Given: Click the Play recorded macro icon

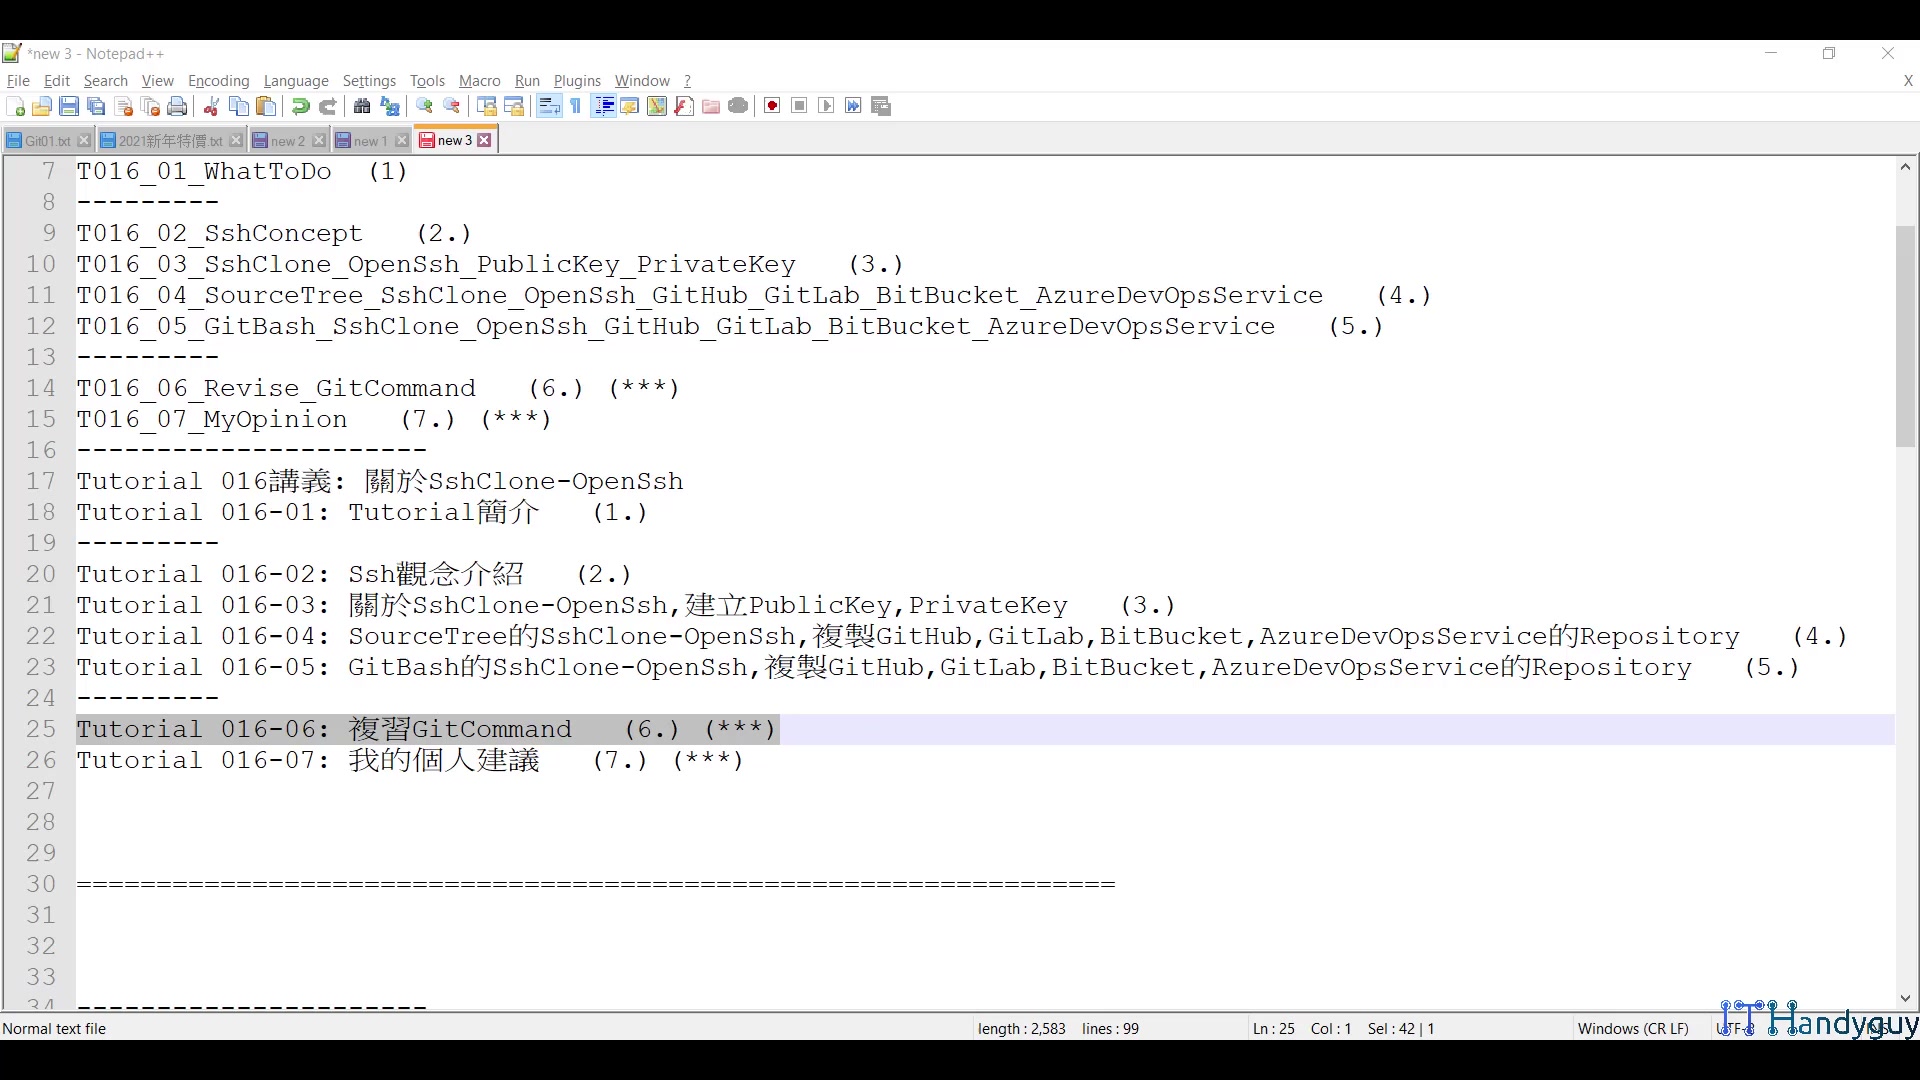Looking at the screenshot, I should (x=826, y=107).
